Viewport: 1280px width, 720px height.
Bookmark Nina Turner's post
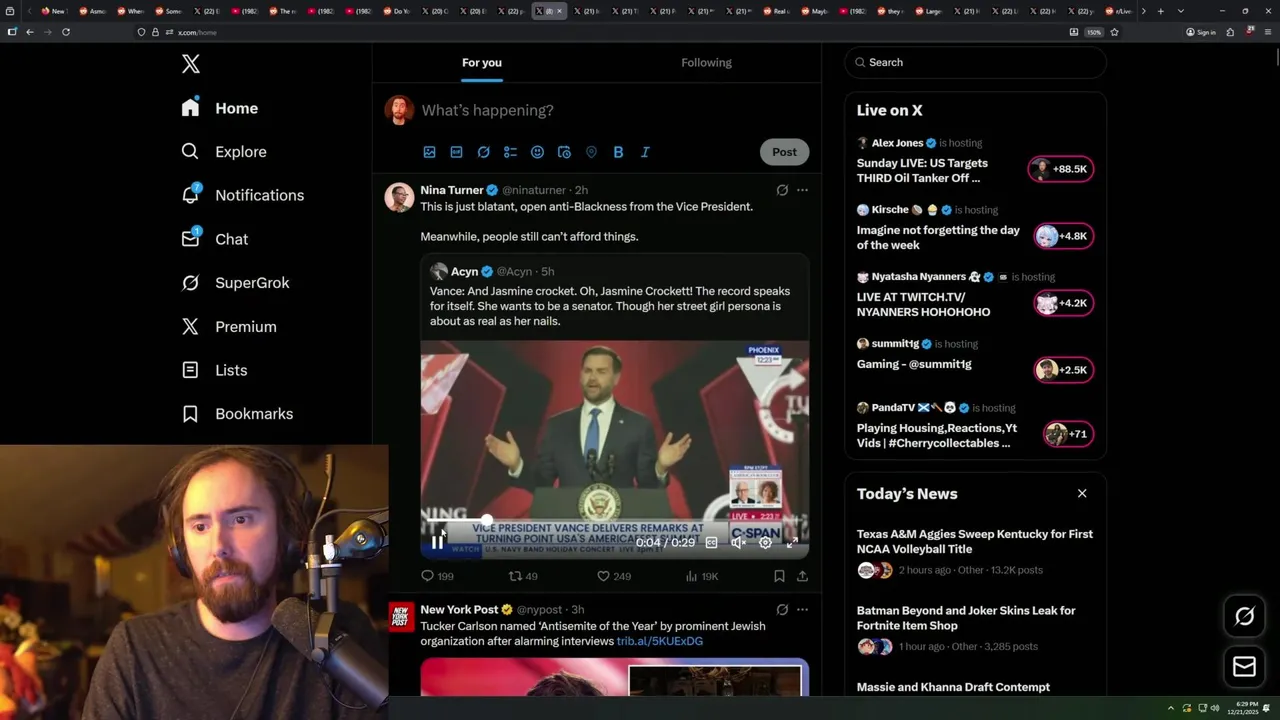coord(779,576)
